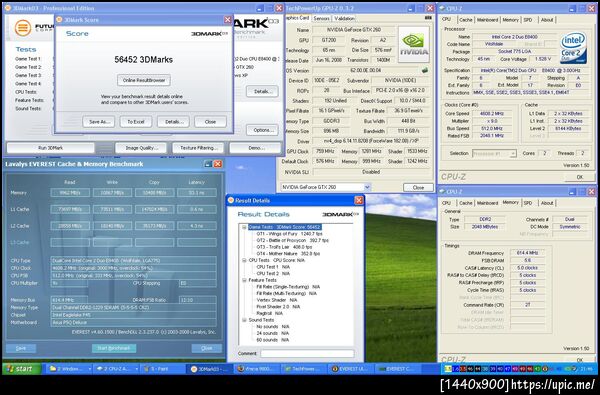Open the grouped 2 CPU-Z taskbar dropdown
600x395 pixels.
pyautogui.click(x=136, y=369)
